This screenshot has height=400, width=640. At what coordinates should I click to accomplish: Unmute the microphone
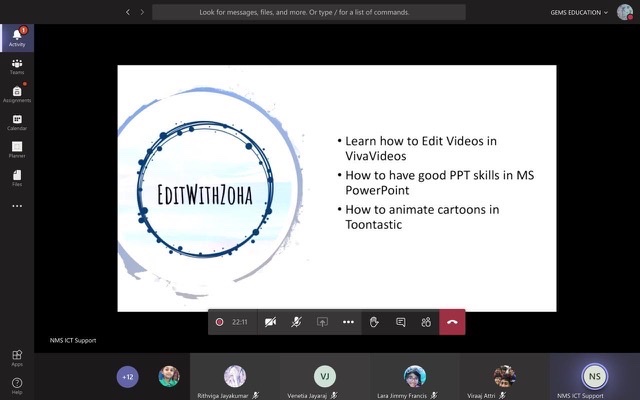tap(296, 322)
